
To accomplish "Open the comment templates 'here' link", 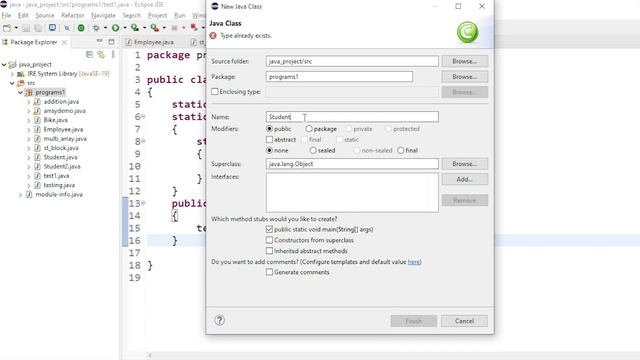I will click(x=414, y=262).
